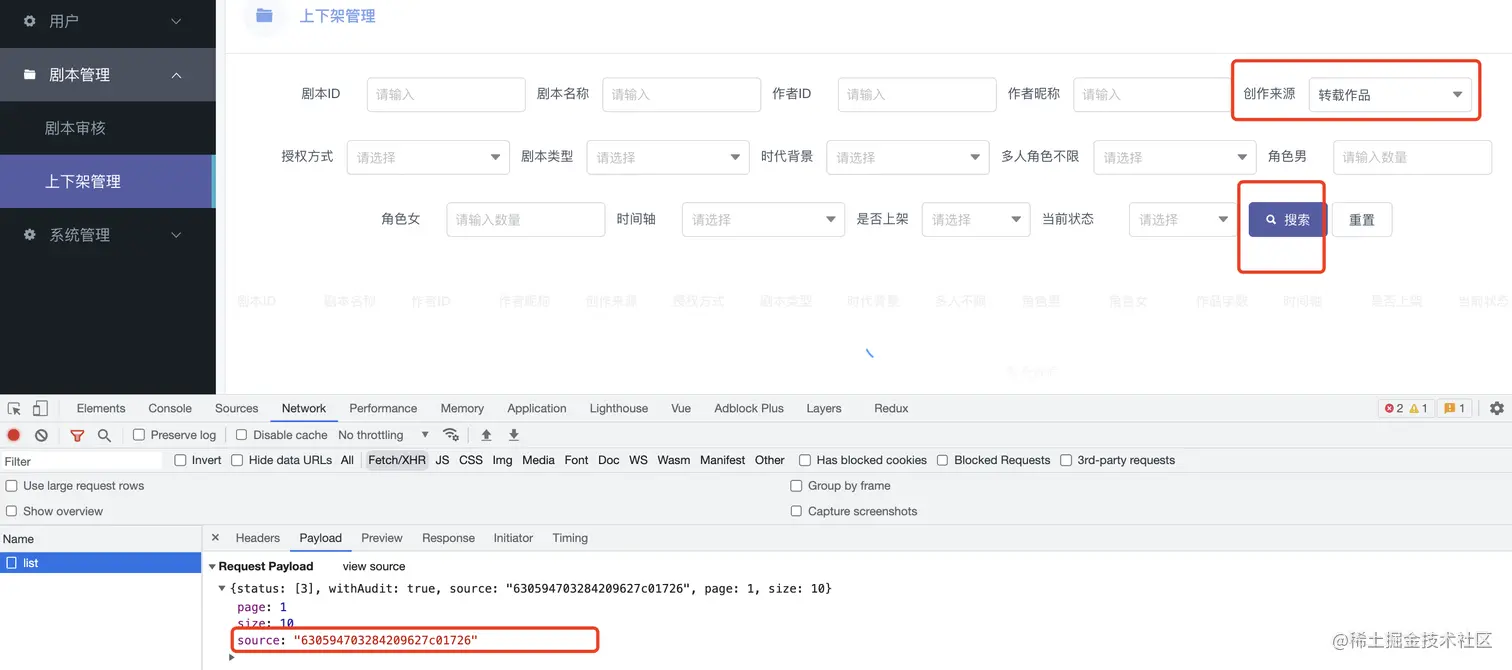
Task: Click the yellow warnings count badge
Action: (1417, 408)
